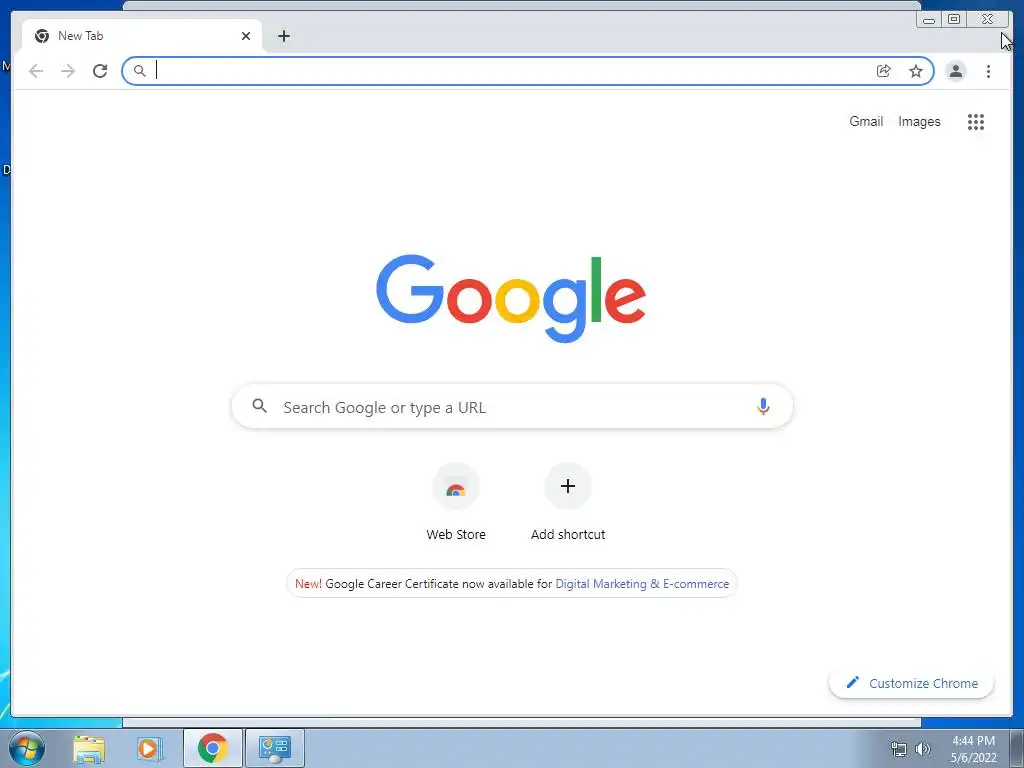Viewport: 1024px width, 768px height.
Task: Click the taskbar clock showing 4:44 PM
Action: point(973,749)
